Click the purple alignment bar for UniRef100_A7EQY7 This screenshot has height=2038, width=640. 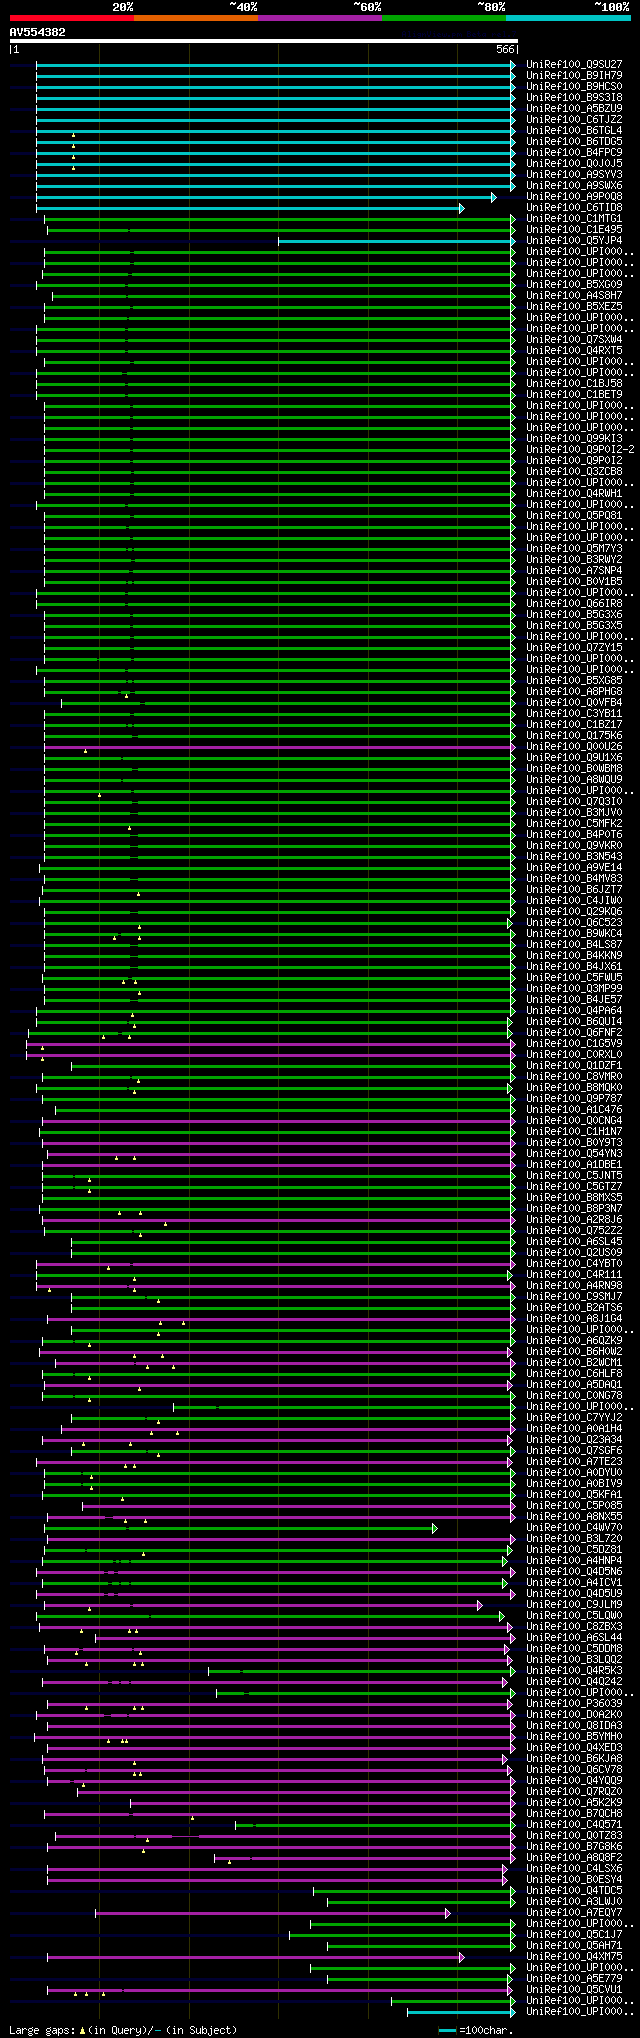pyautogui.click(x=273, y=1912)
